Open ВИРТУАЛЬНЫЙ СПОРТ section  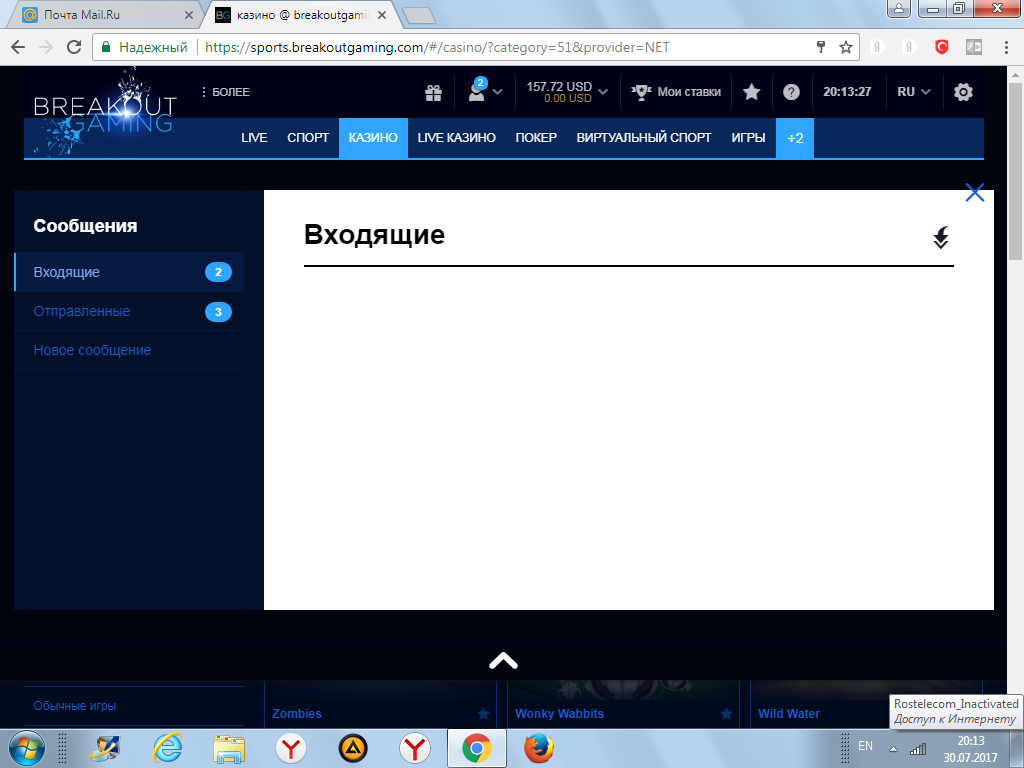643,138
